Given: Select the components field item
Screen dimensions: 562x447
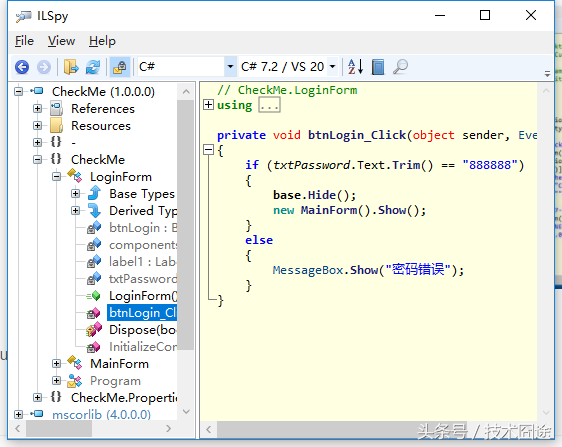Looking at the screenshot, I should point(143,245).
